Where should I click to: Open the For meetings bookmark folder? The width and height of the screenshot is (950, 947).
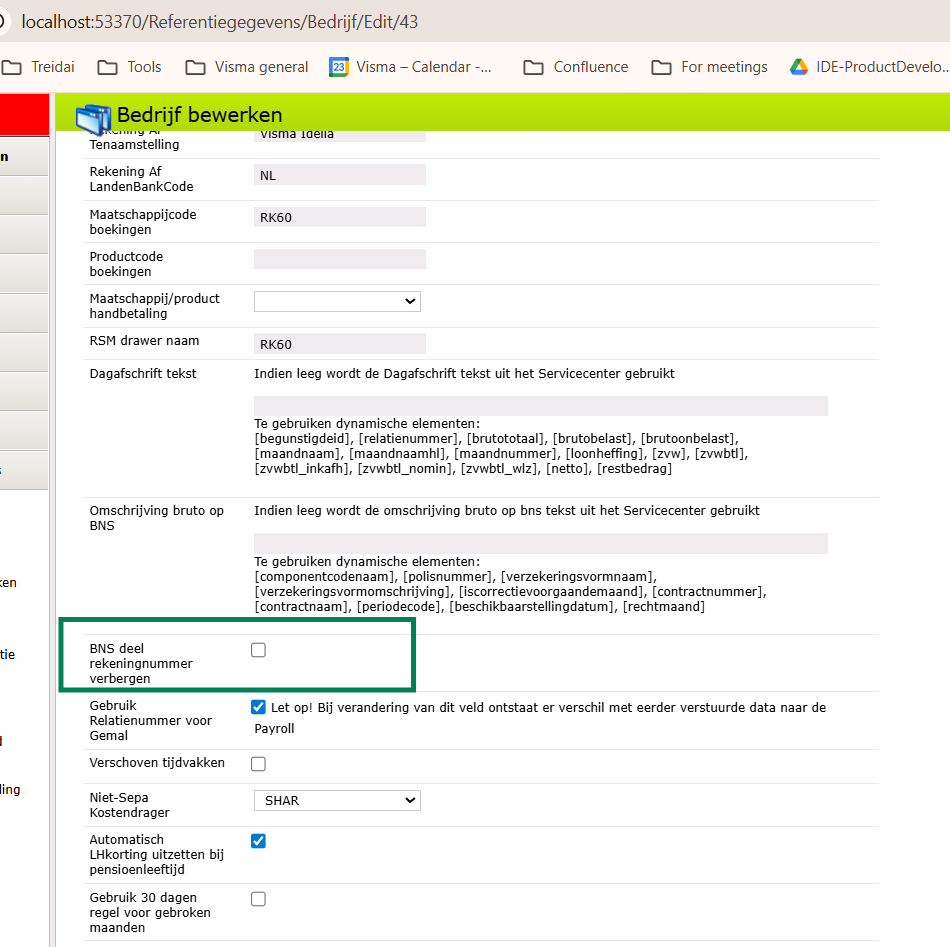click(x=709, y=67)
